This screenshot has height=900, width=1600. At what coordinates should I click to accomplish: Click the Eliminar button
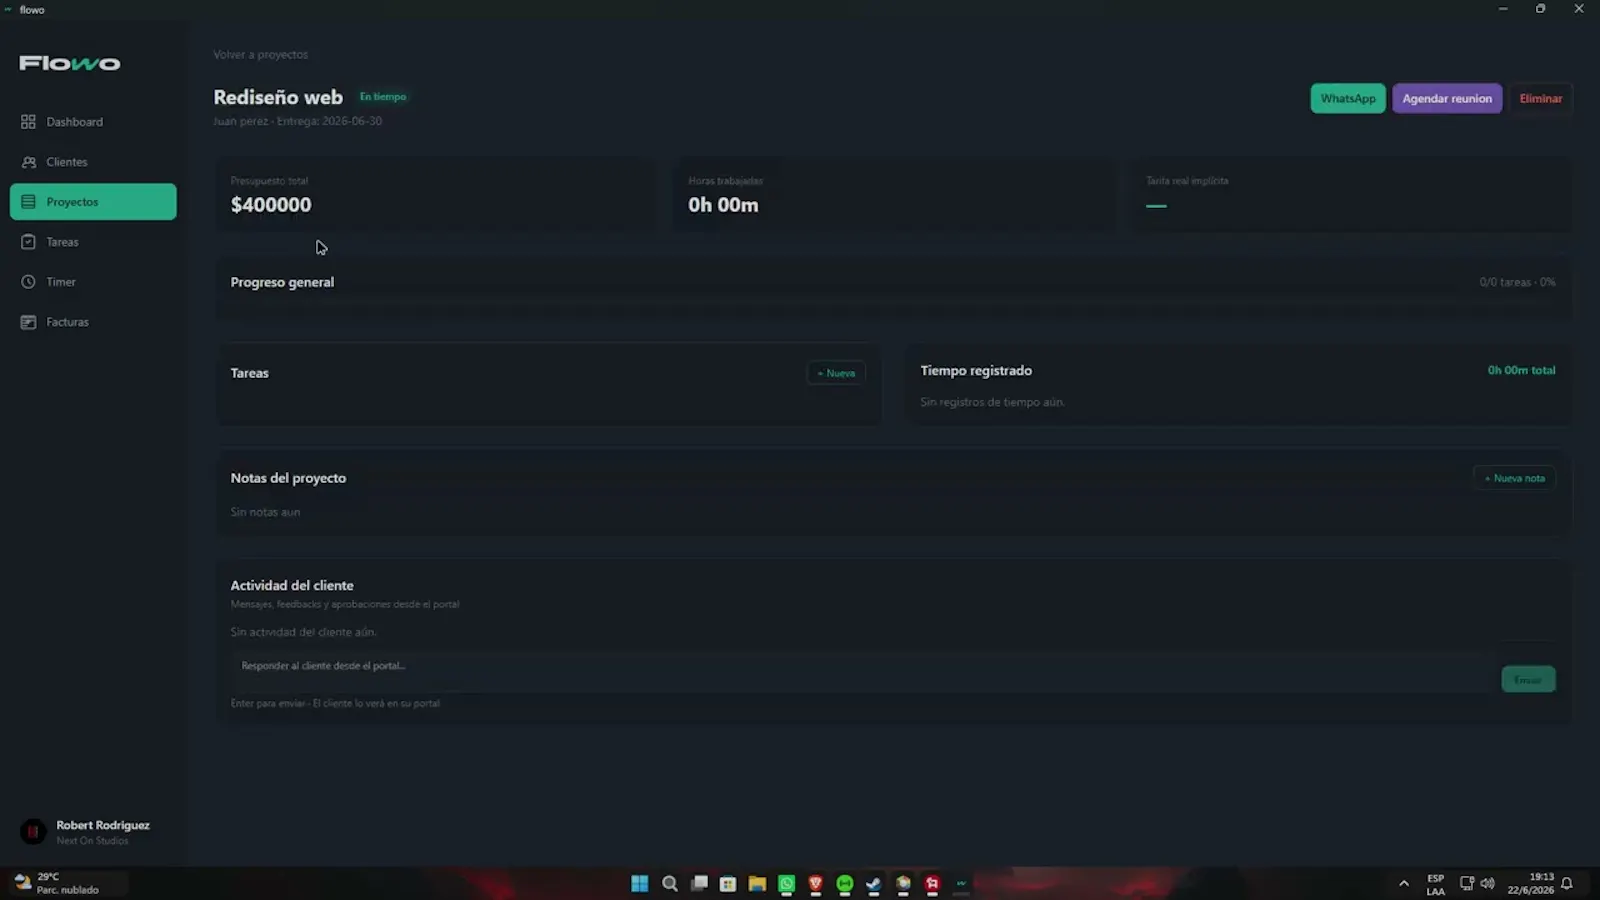point(1541,98)
